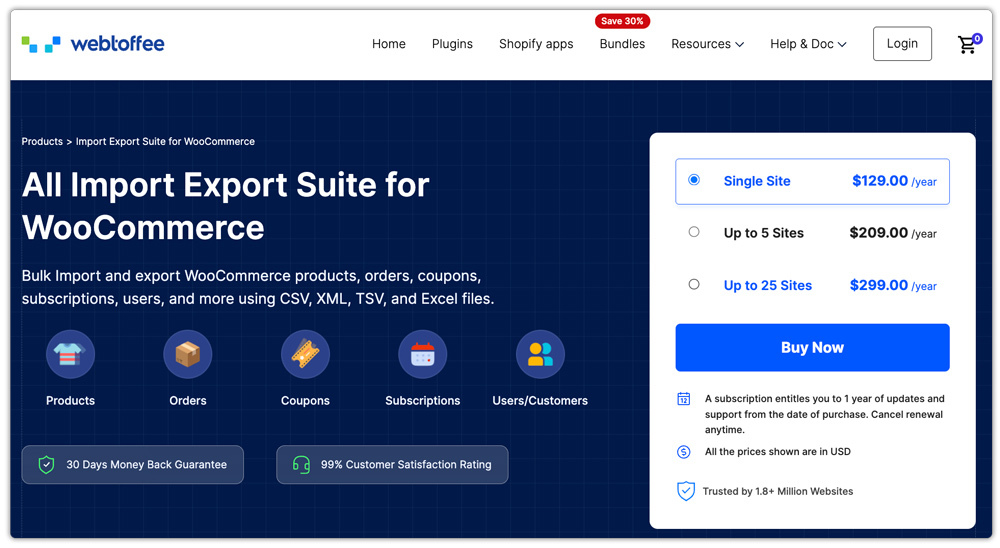This screenshot has width=1000, height=548.
Task: Click the Login button
Action: point(902,43)
